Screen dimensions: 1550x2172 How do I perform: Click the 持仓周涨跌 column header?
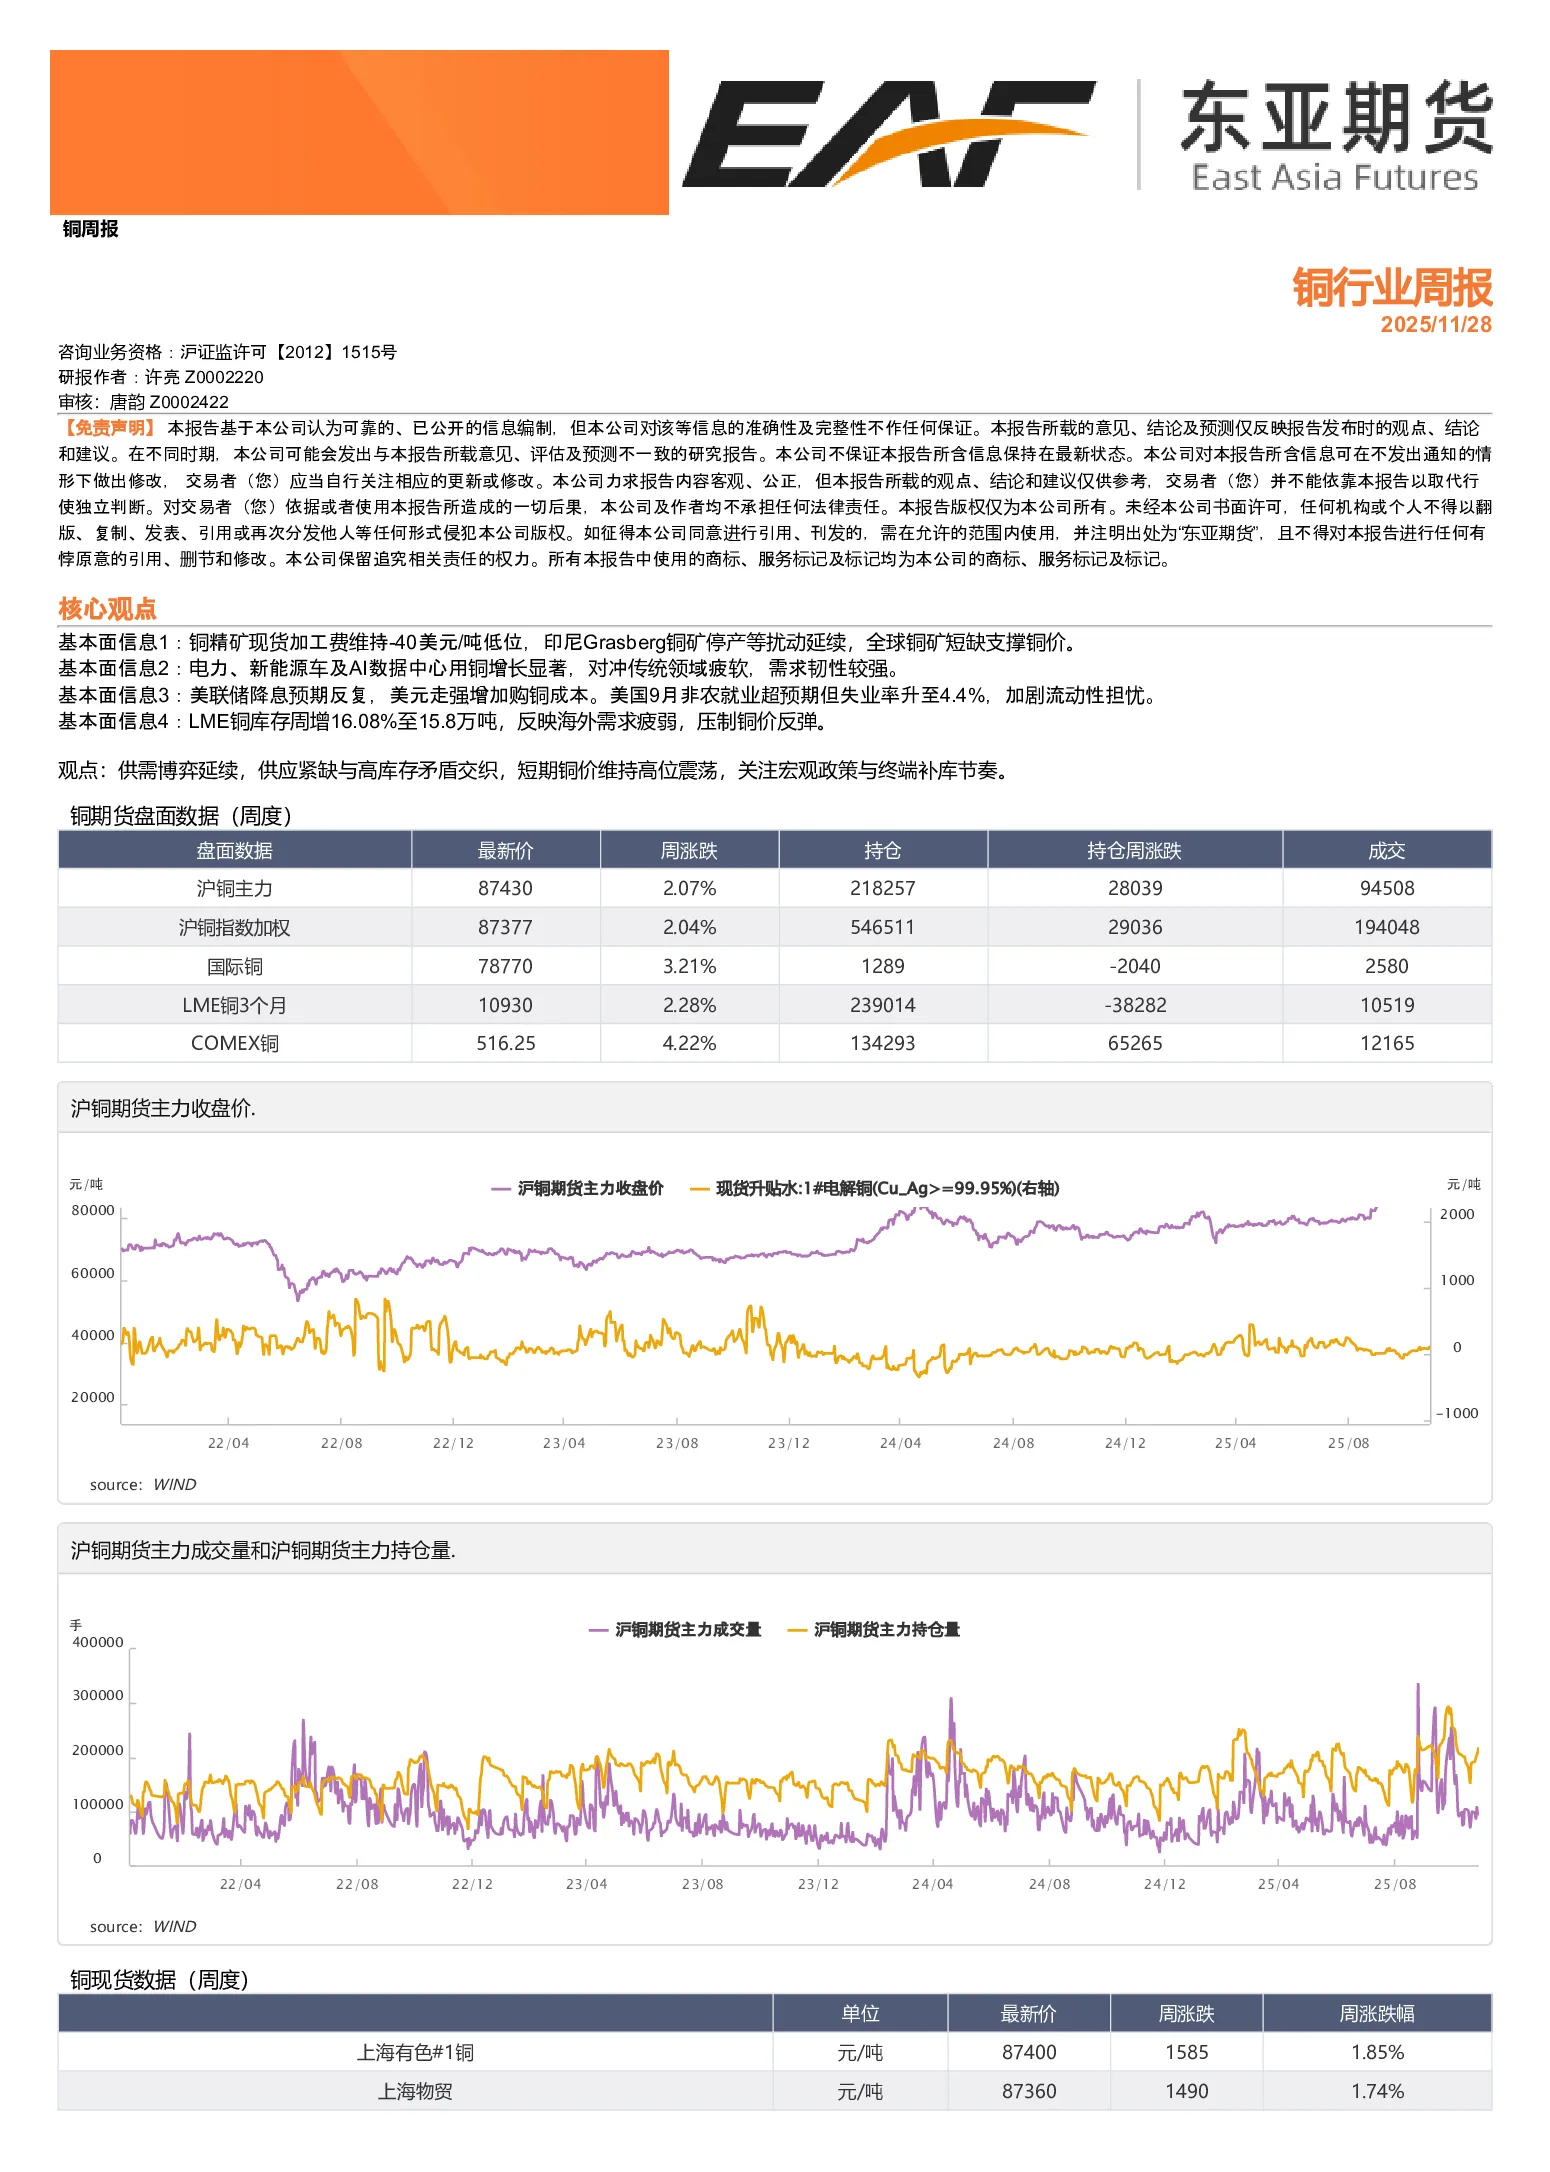tap(1135, 851)
